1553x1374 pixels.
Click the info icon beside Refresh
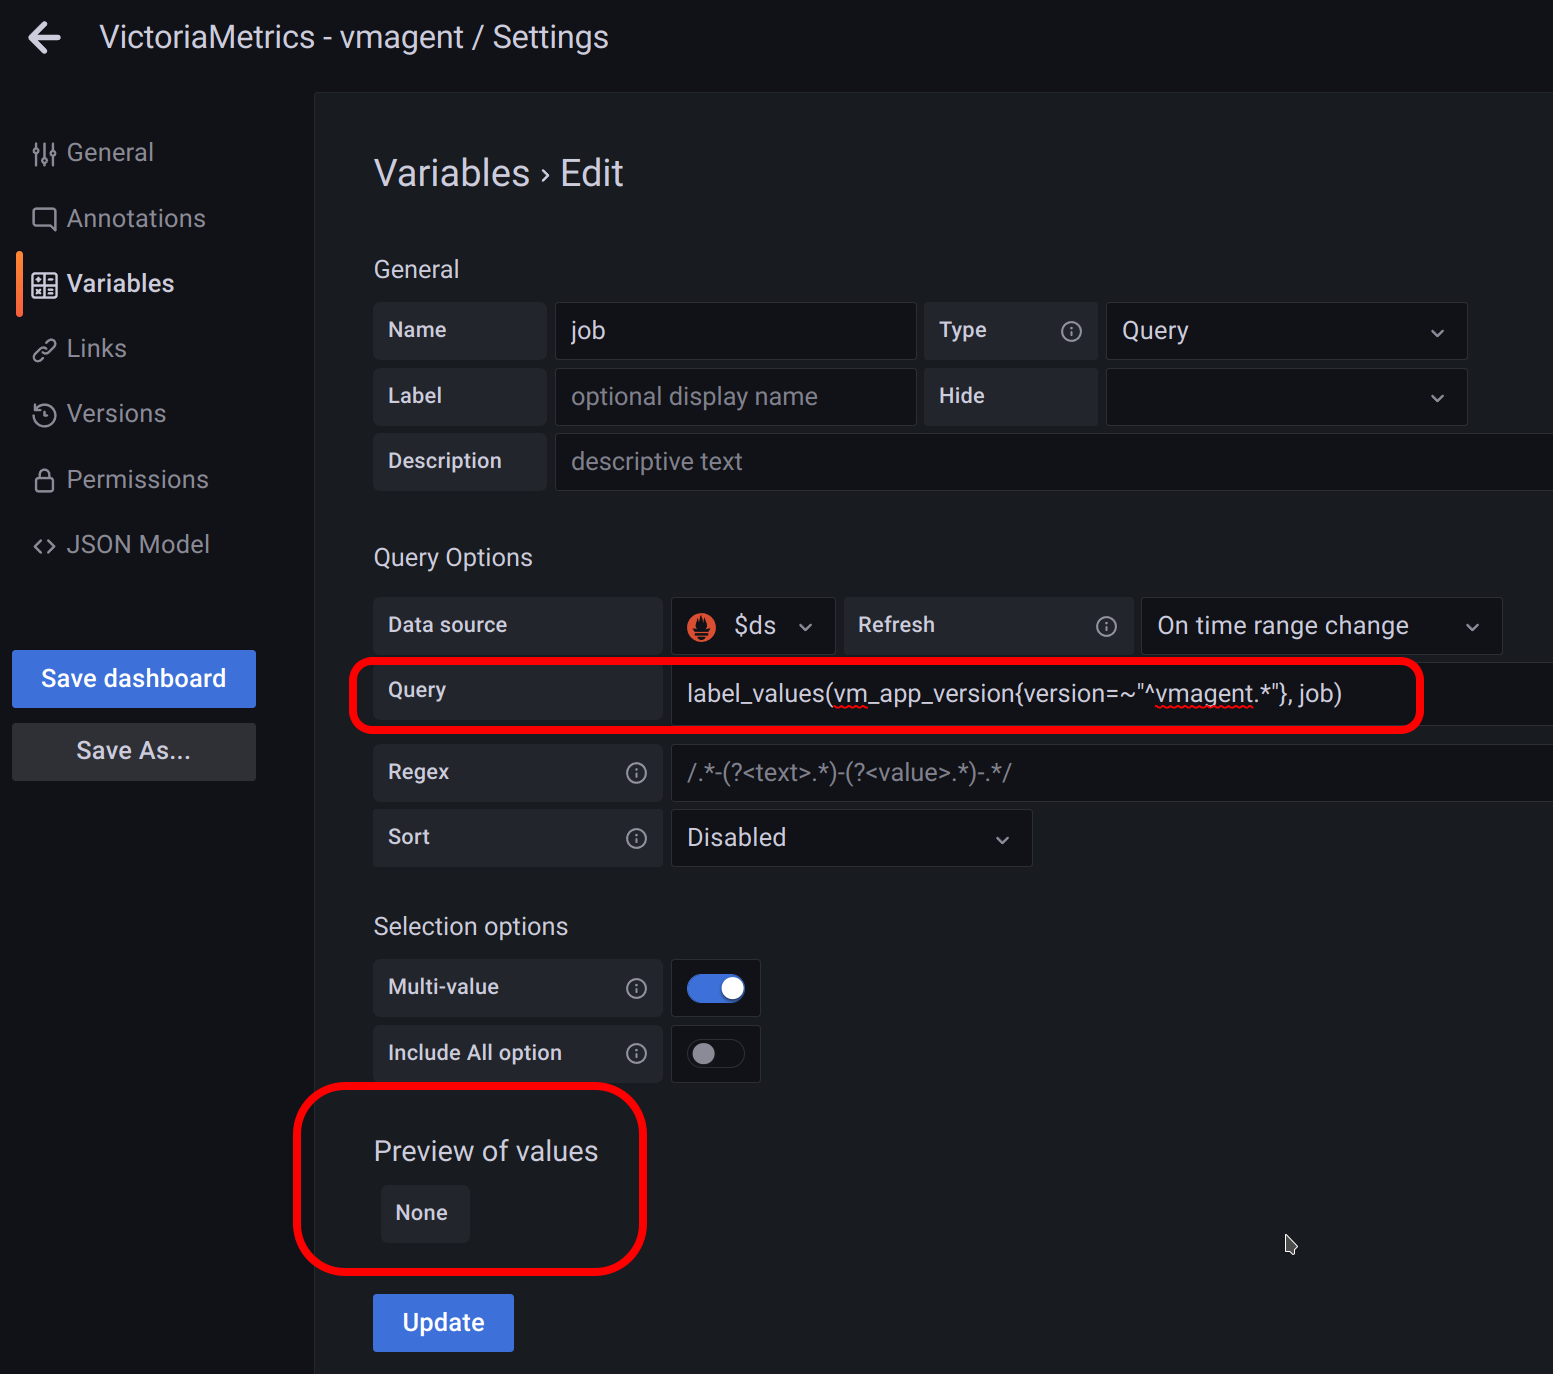click(1106, 626)
